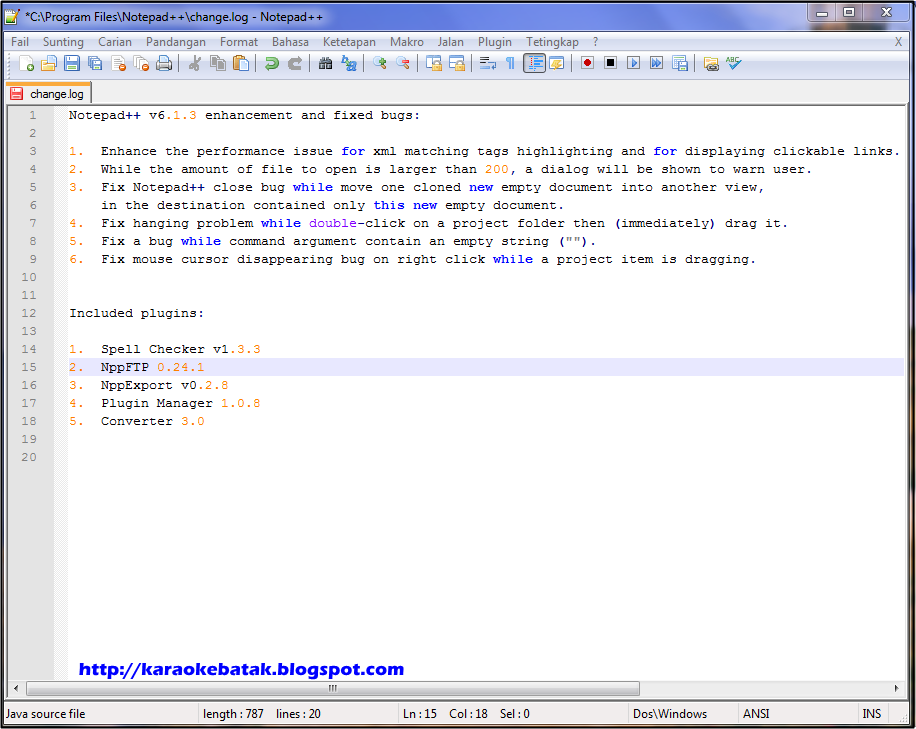Screen dimensions: 916x729
Task: Toggle the Word wrap icon
Action: 487,63
